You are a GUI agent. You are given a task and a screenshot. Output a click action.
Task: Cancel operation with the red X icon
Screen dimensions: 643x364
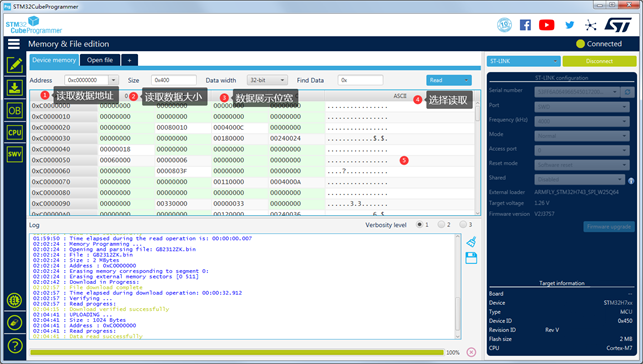472,352
